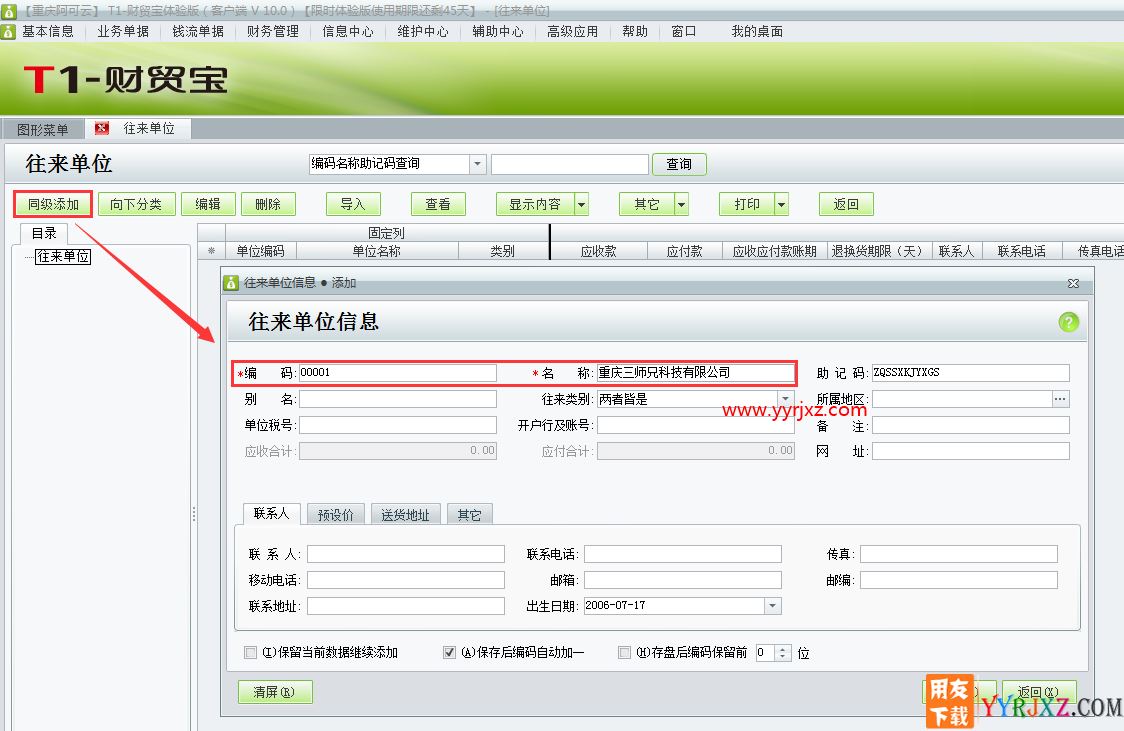Click the 删除 toolbar button
Viewport: 1124px width, 731px height.
point(268,204)
